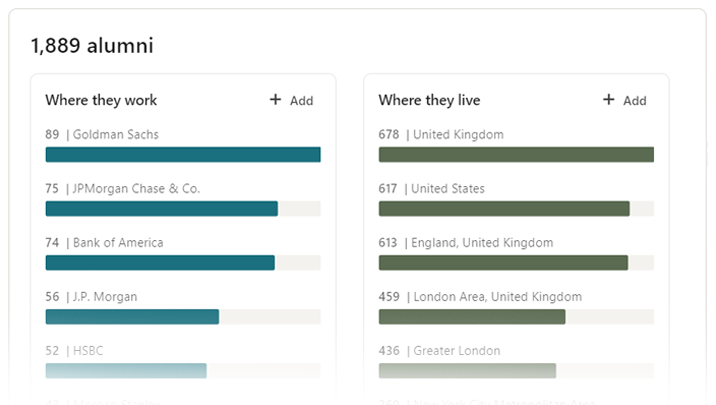Select the 678 United Kingdom bar
The height and width of the screenshot is (405, 716).
click(516, 154)
